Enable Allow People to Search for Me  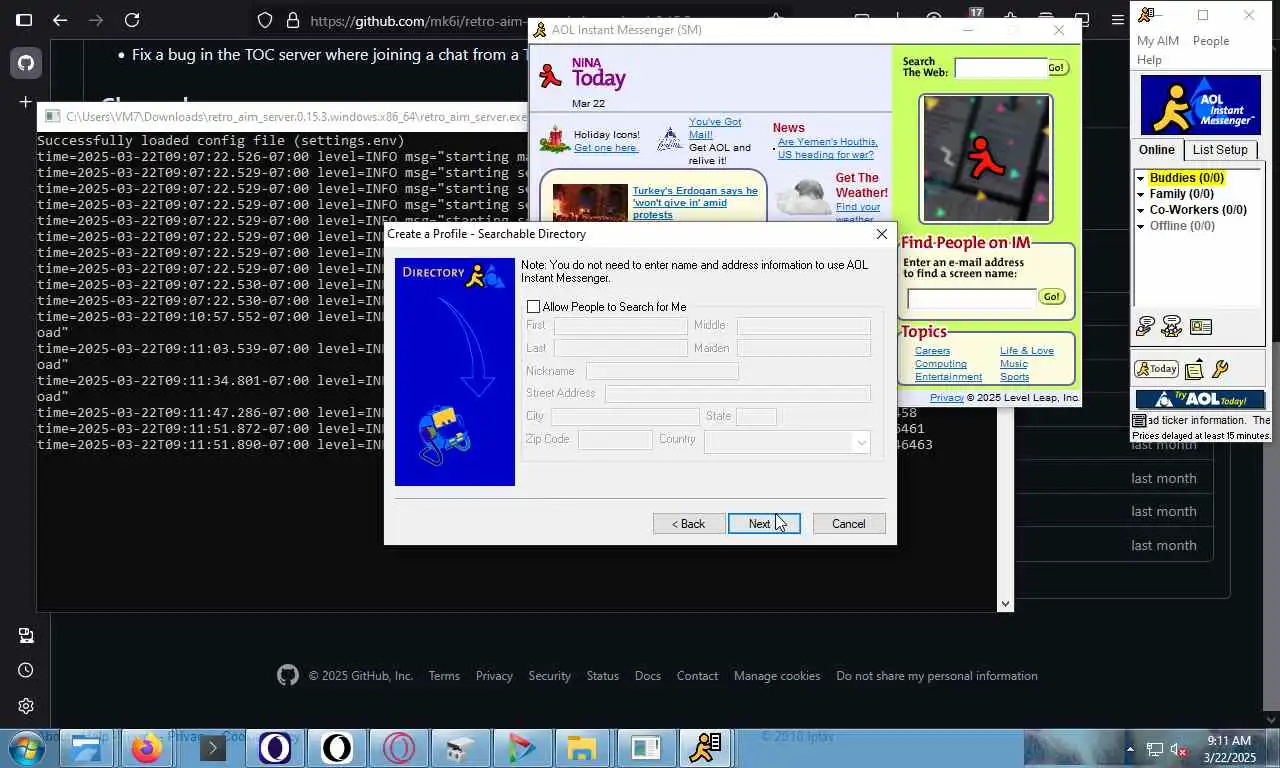point(533,307)
